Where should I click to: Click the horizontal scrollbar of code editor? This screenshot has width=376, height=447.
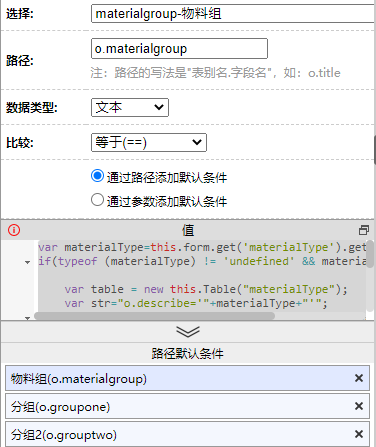pos(155,316)
